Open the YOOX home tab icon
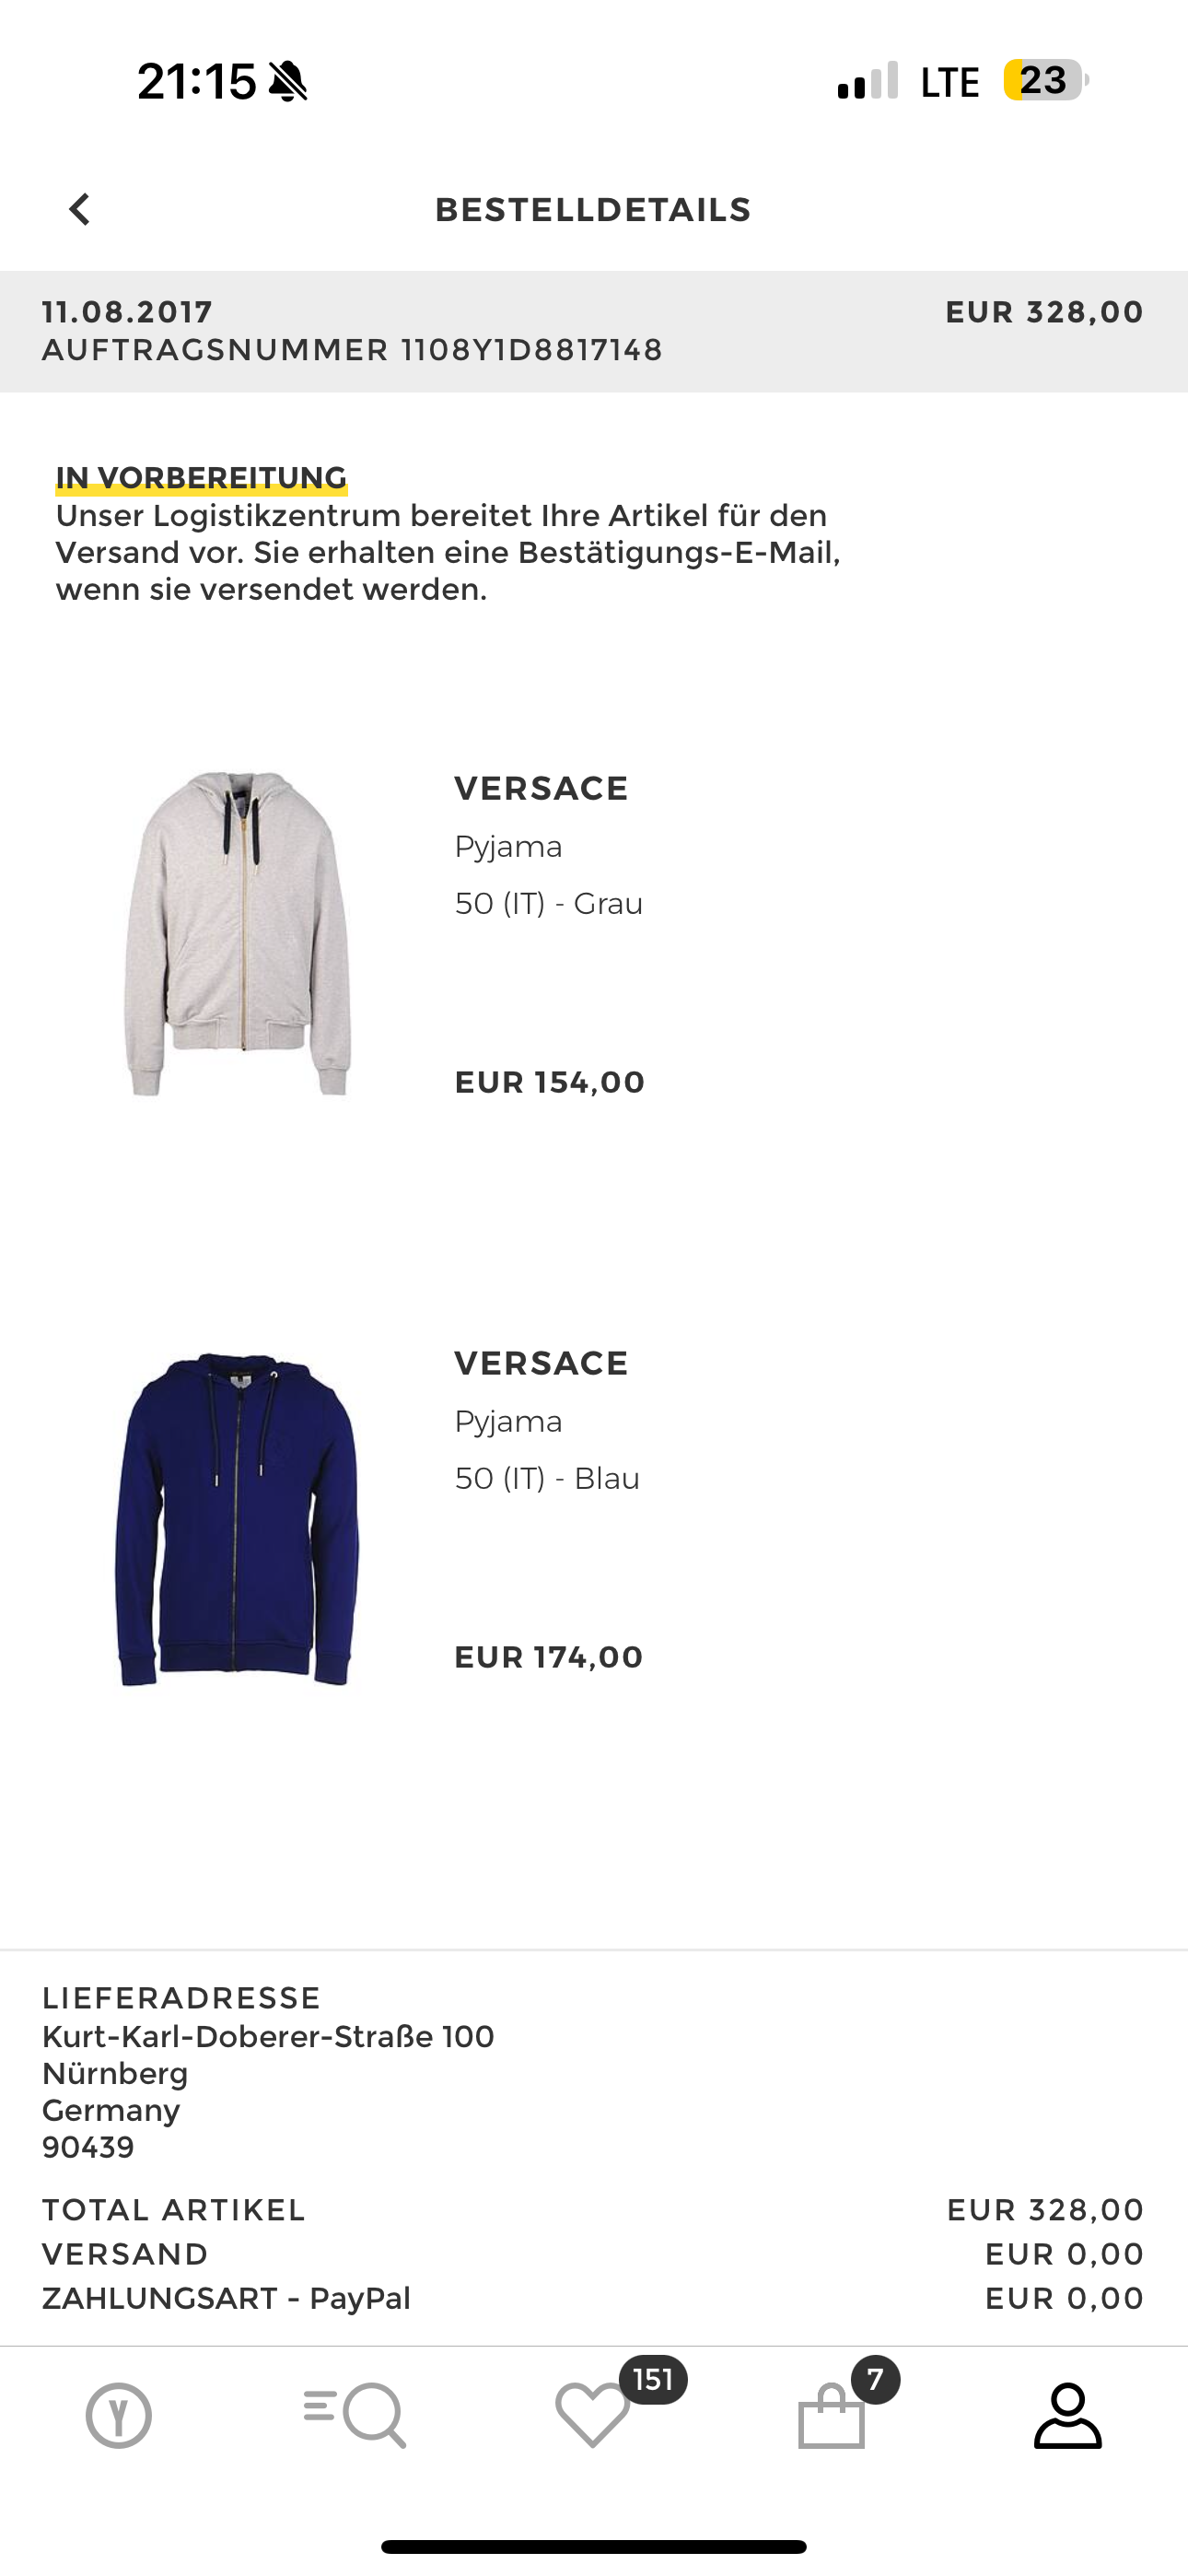This screenshot has width=1188, height=2576. [x=119, y=2416]
